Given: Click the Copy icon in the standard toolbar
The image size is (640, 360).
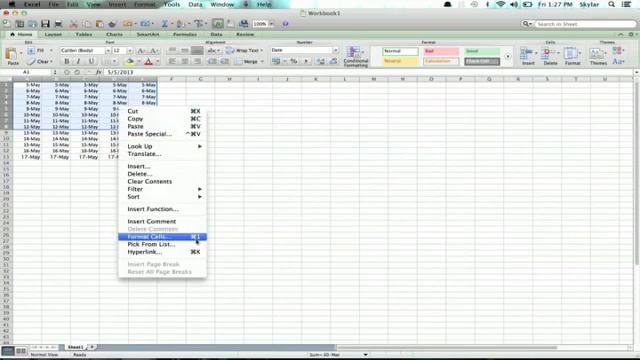Looking at the screenshot, I should 87,24.
